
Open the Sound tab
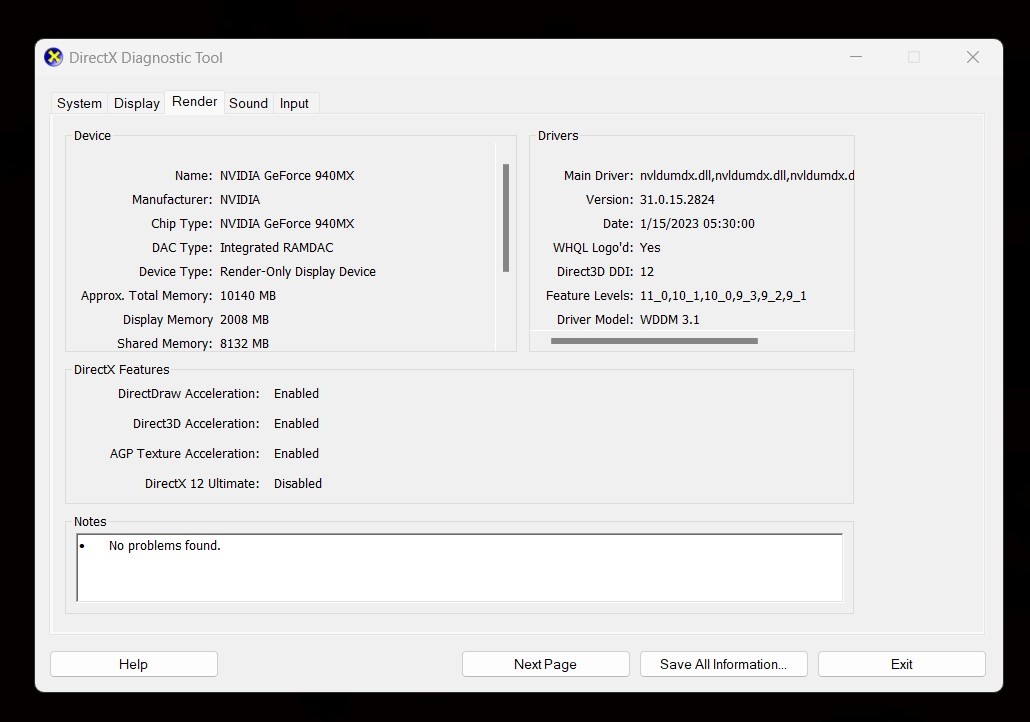(248, 103)
